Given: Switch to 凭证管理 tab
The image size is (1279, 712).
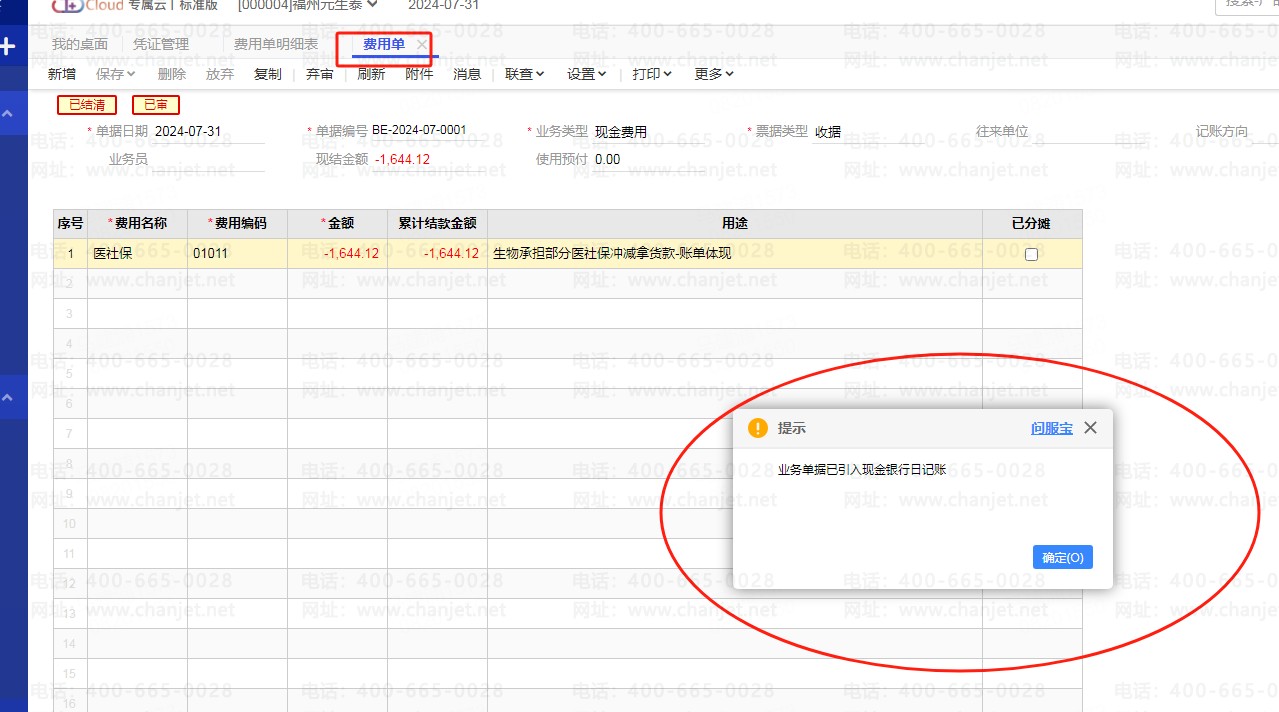Looking at the screenshot, I should click(x=161, y=44).
